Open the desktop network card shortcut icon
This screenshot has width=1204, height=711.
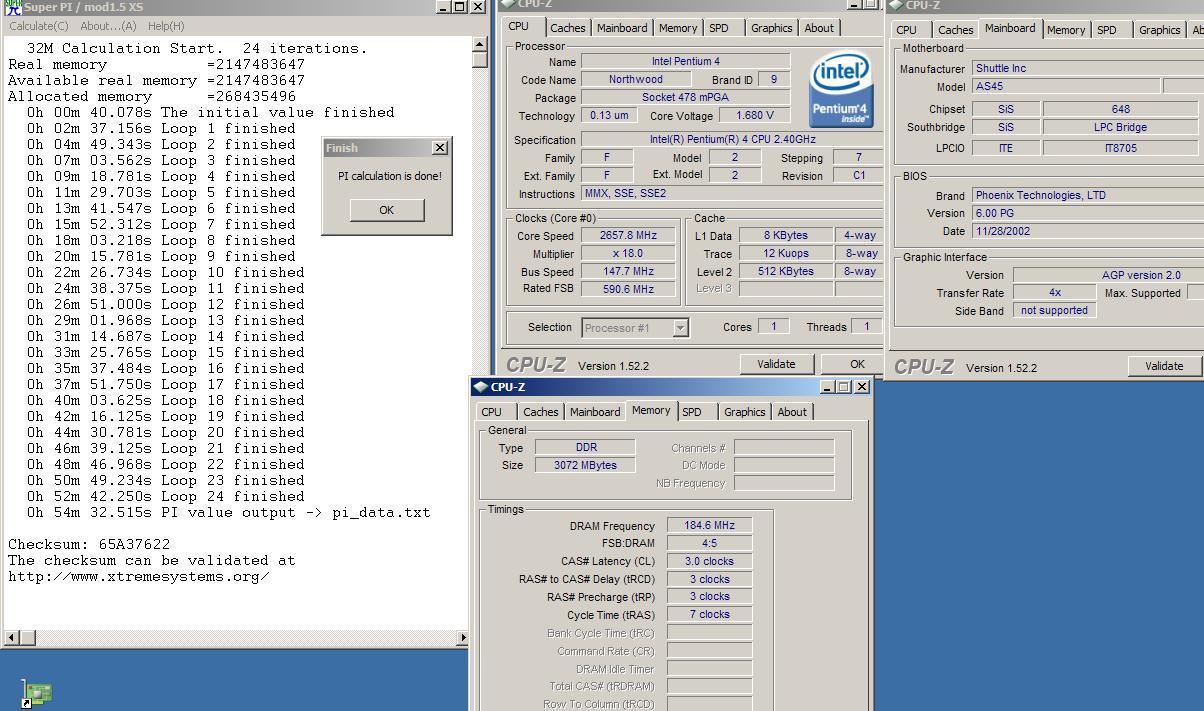pos(37,693)
